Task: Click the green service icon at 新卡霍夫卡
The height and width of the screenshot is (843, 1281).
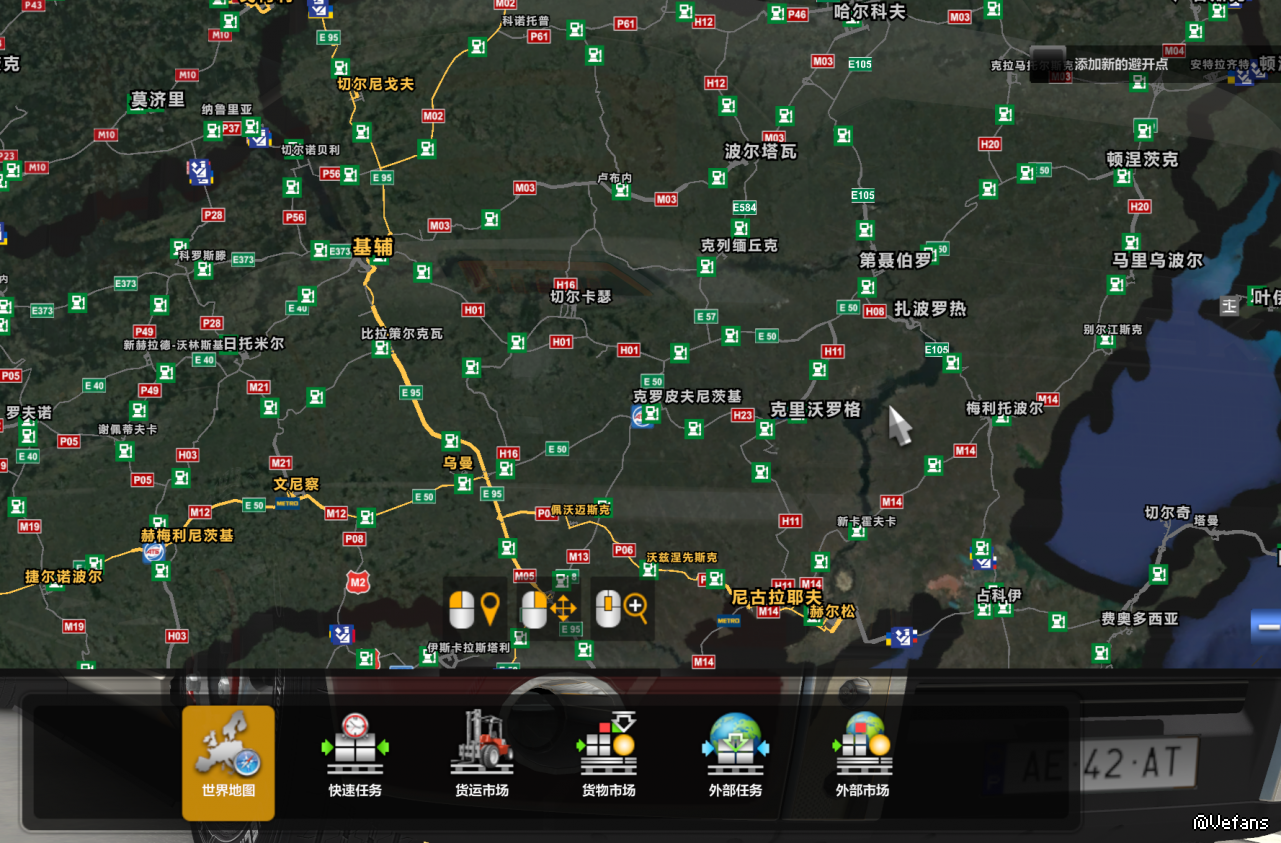Action: tap(857, 531)
